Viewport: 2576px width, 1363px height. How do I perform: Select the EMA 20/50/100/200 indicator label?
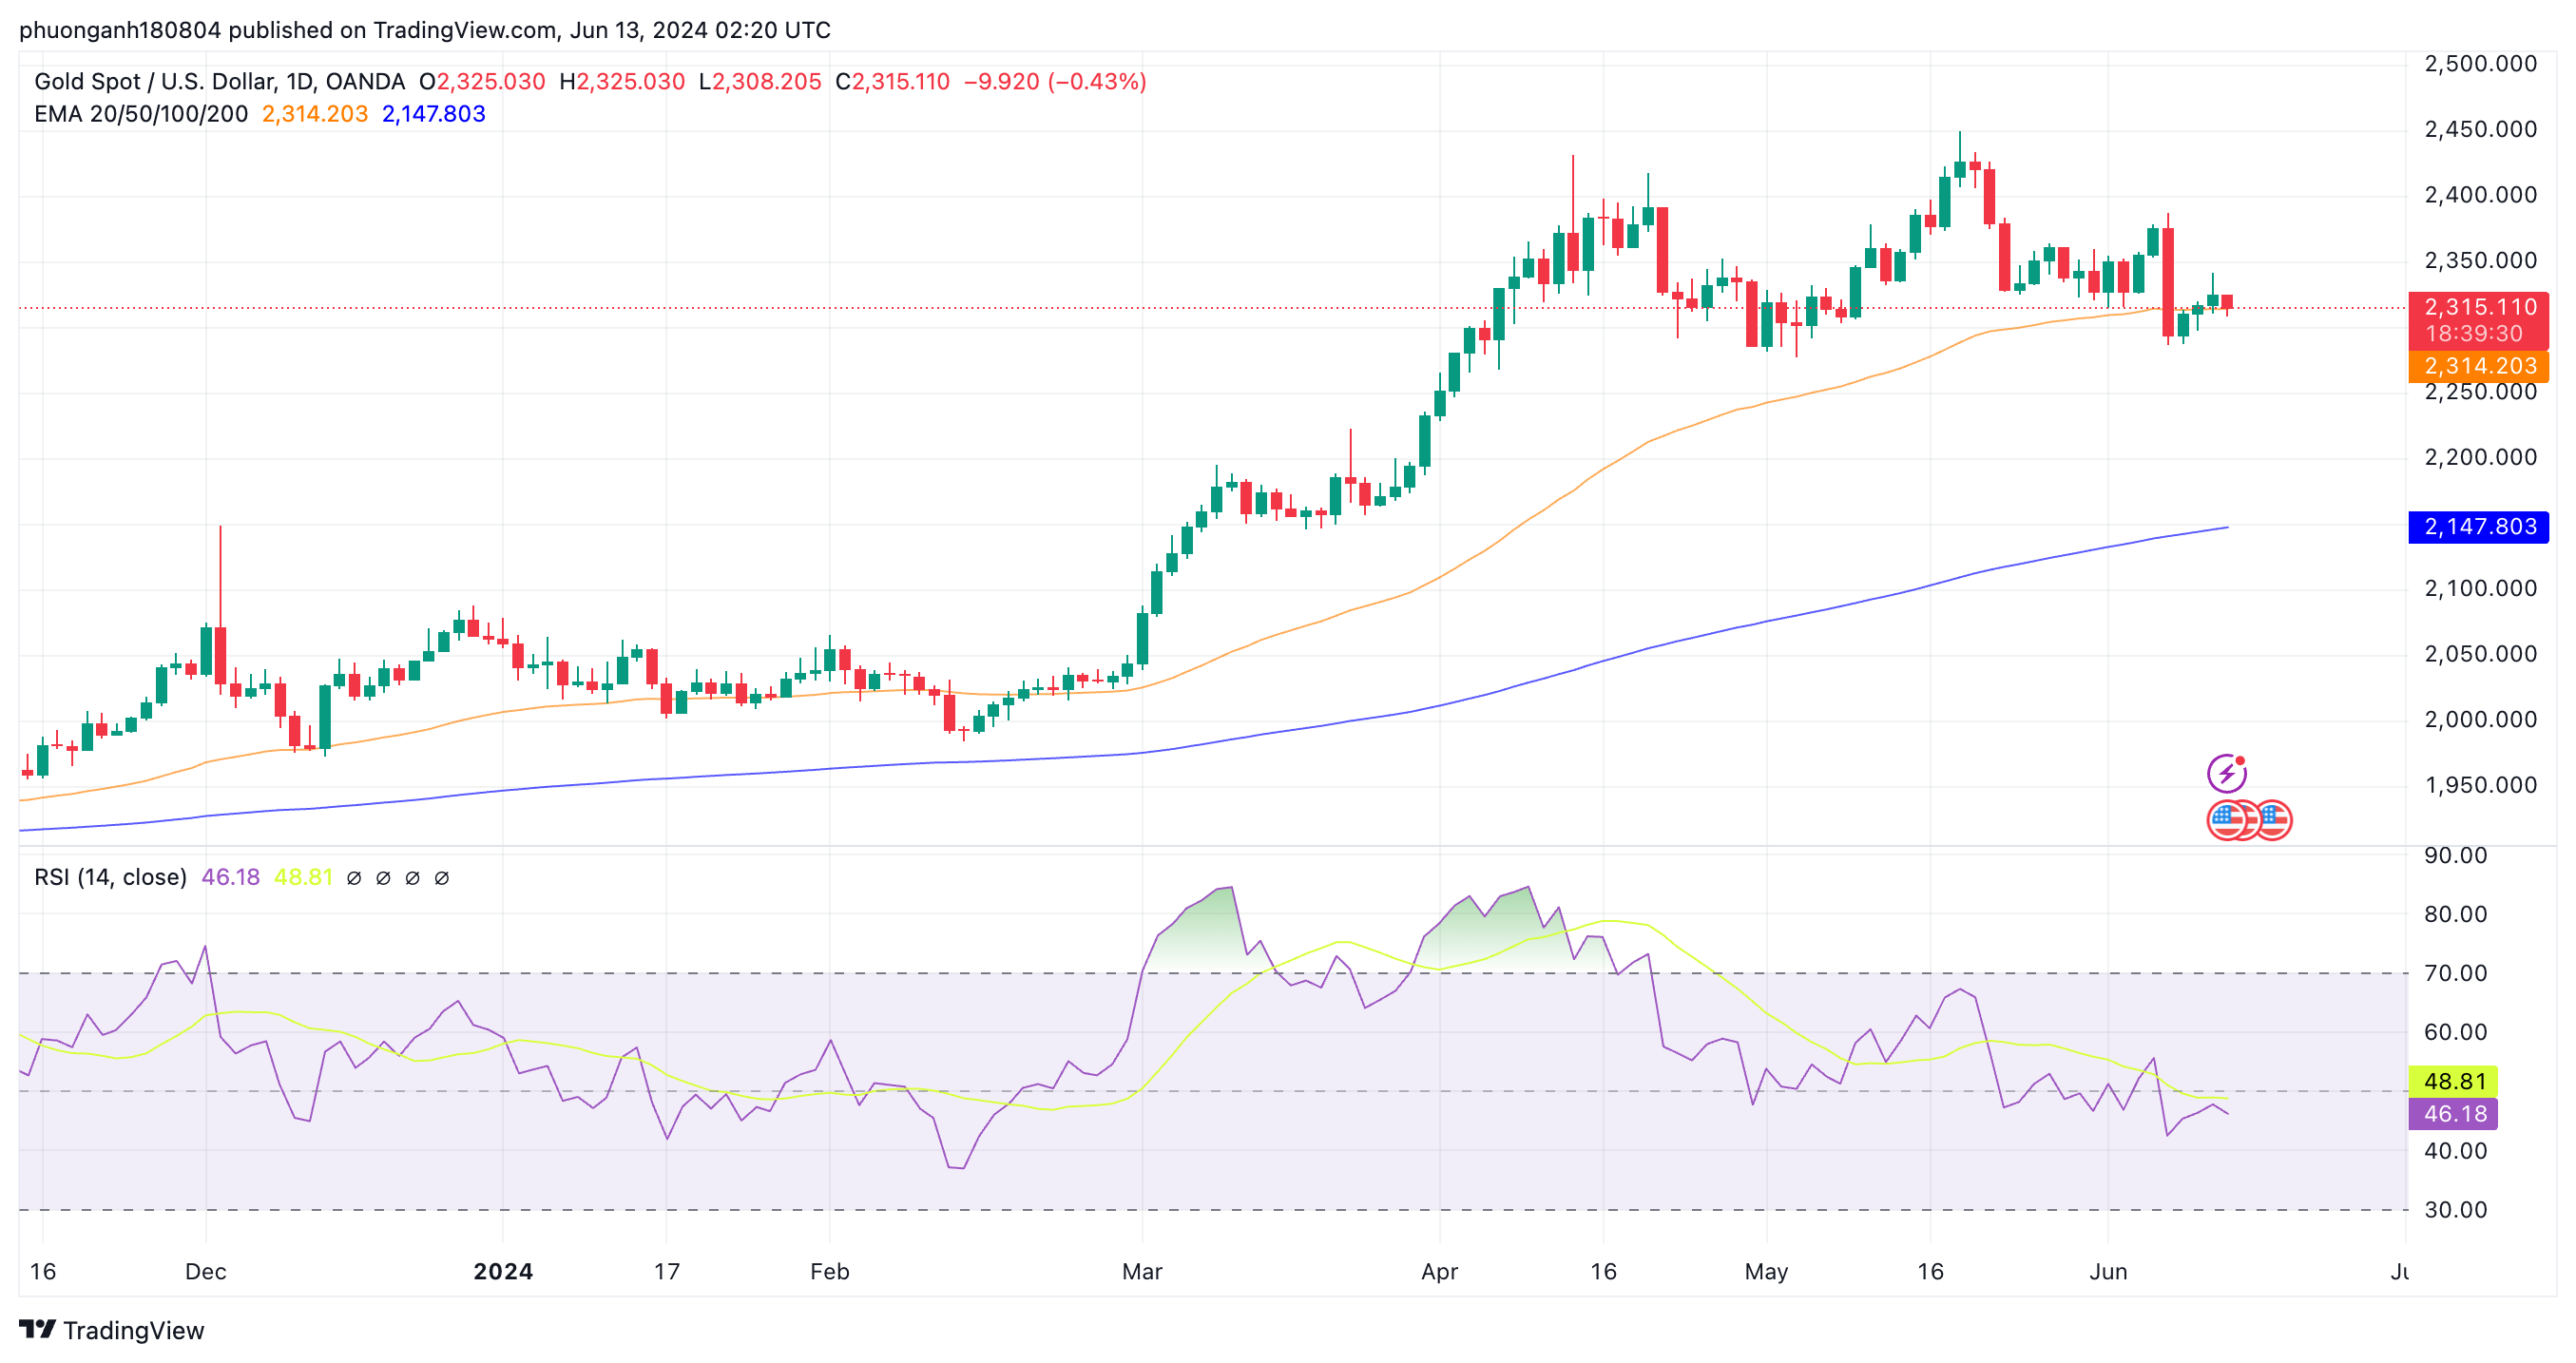pos(141,114)
